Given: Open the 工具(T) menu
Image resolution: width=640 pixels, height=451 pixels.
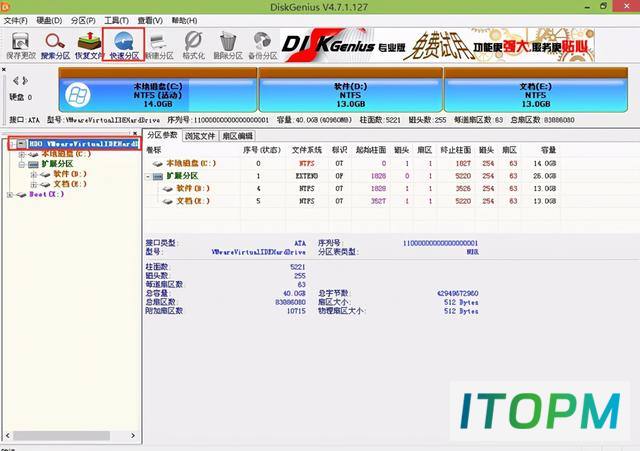Looking at the screenshot, I should tap(117, 20).
